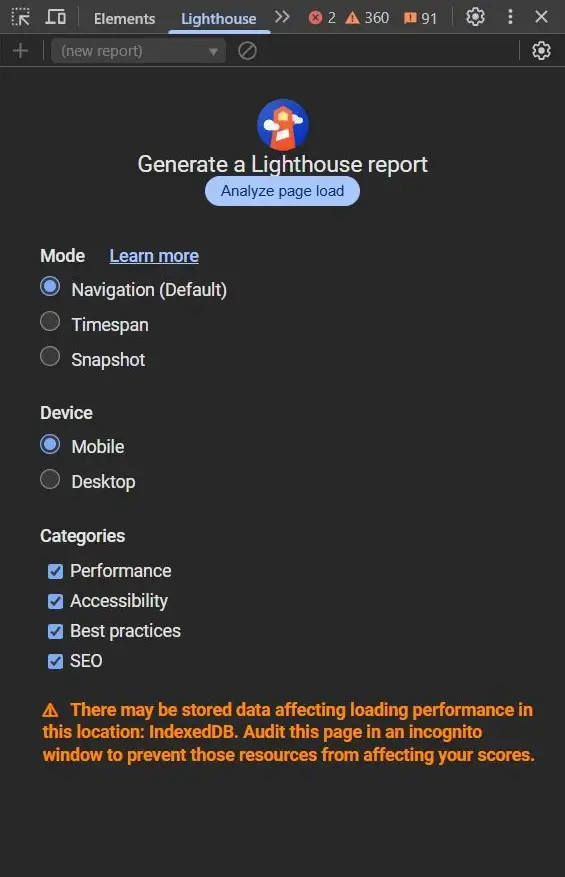Viewport: 565px width, 877px height.
Task: Open DevTools settings gear in top bar
Action: [475, 17]
